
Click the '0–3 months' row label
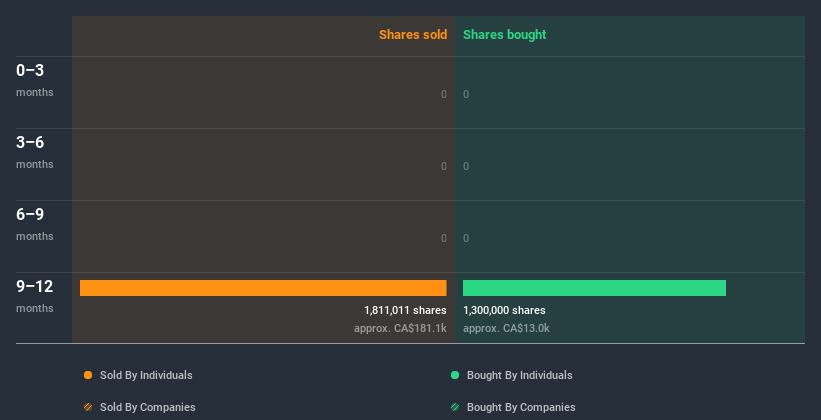tap(35, 80)
